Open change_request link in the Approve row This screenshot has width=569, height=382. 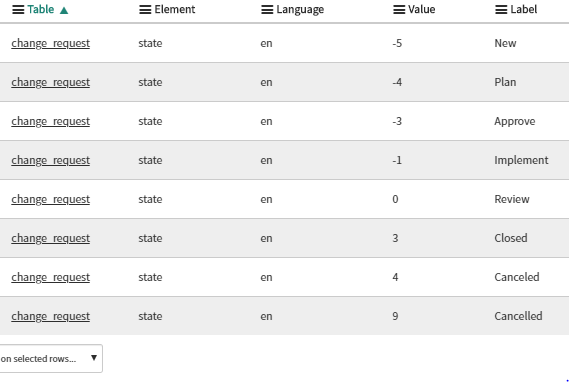[x=50, y=121]
